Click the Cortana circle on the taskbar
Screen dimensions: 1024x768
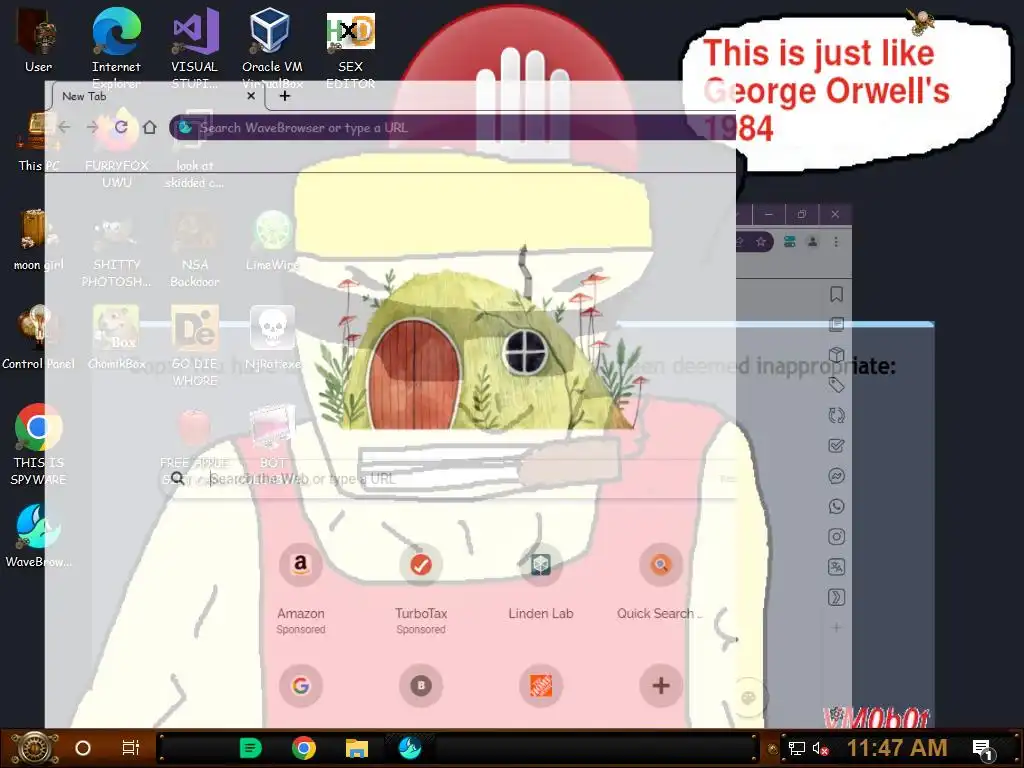pos(83,748)
